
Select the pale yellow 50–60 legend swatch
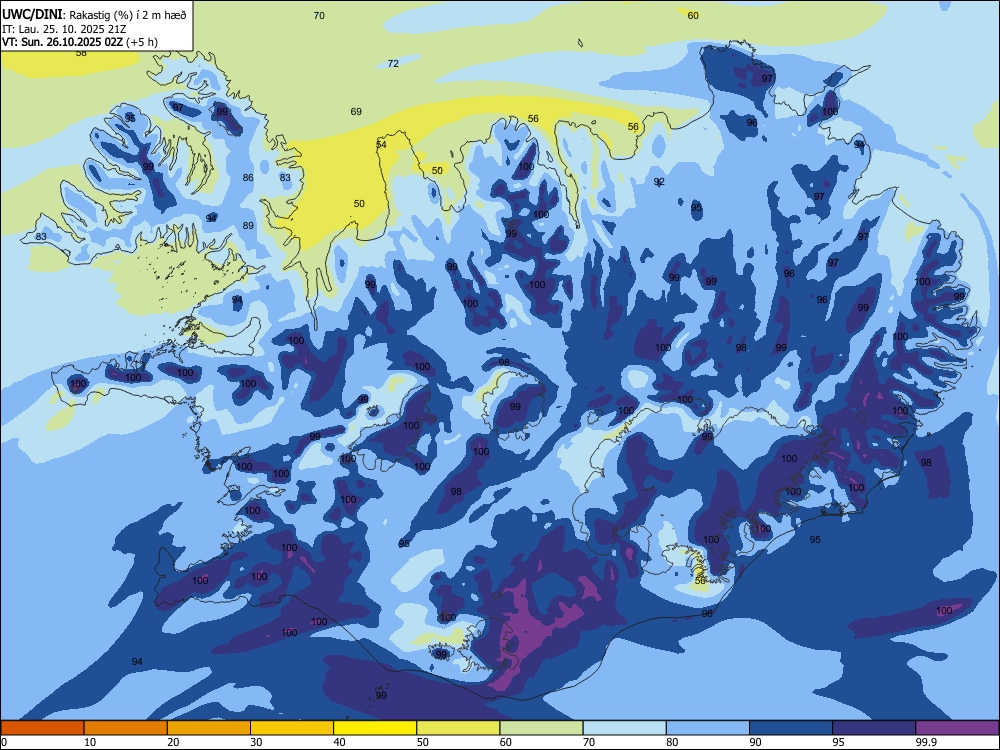[x=458, y=728]
